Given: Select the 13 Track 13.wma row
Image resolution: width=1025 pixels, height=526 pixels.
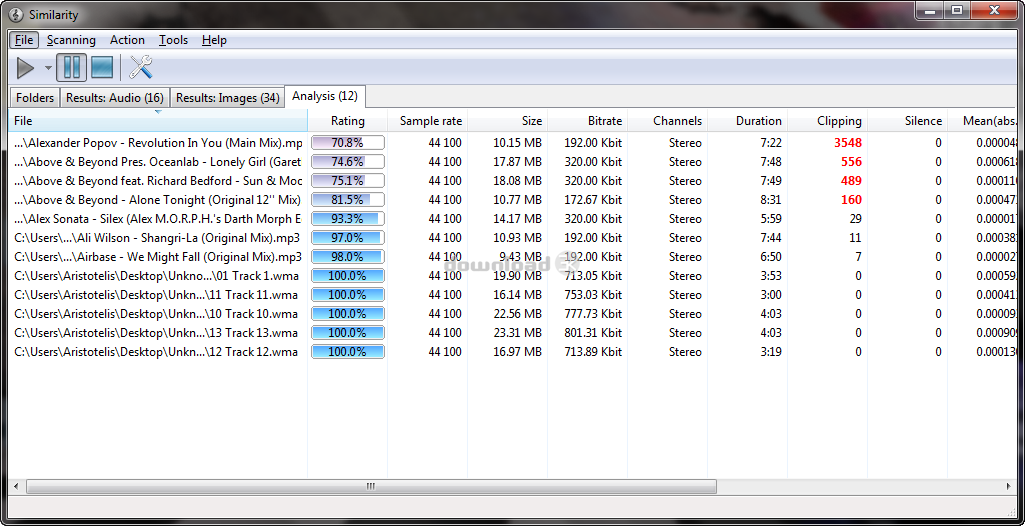Looking at the screenshot, I should [x=513, y=333].
